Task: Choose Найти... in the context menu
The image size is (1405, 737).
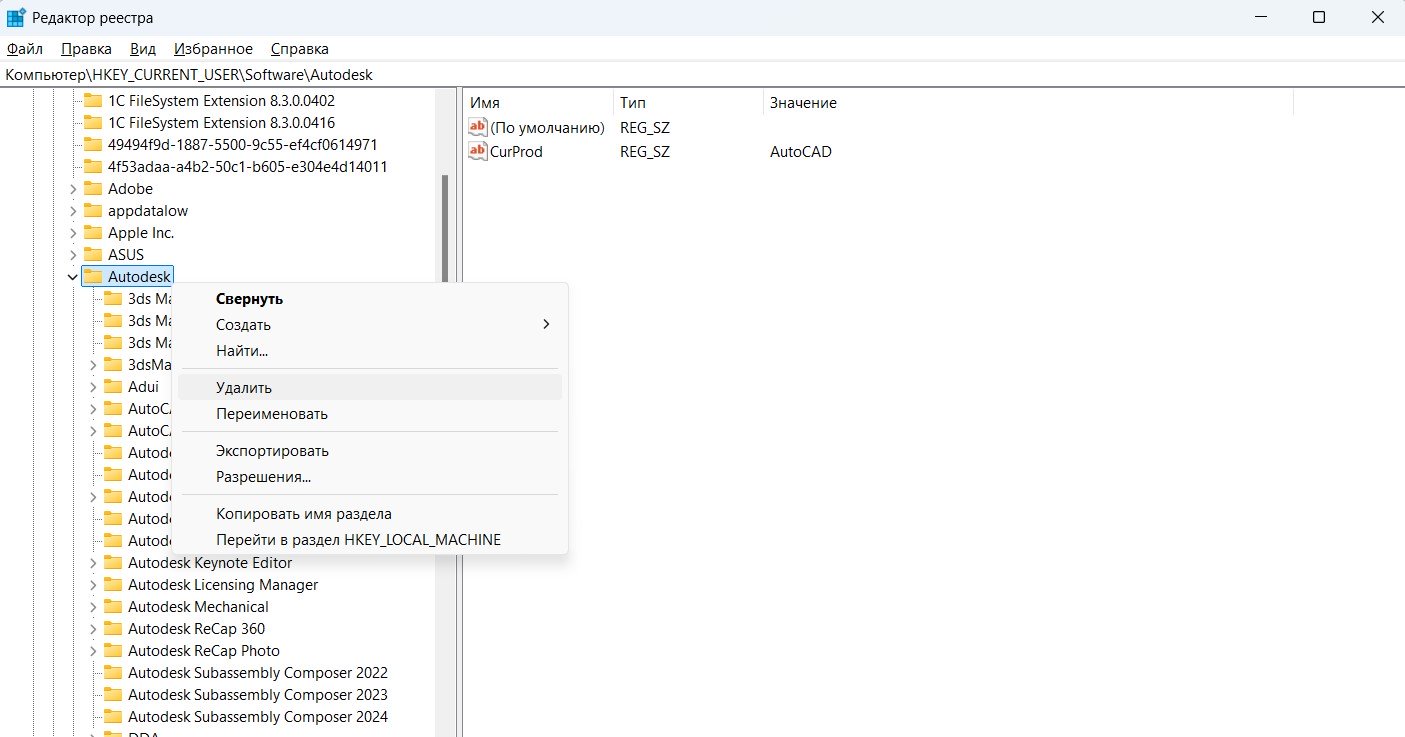Action: [370, 351]
